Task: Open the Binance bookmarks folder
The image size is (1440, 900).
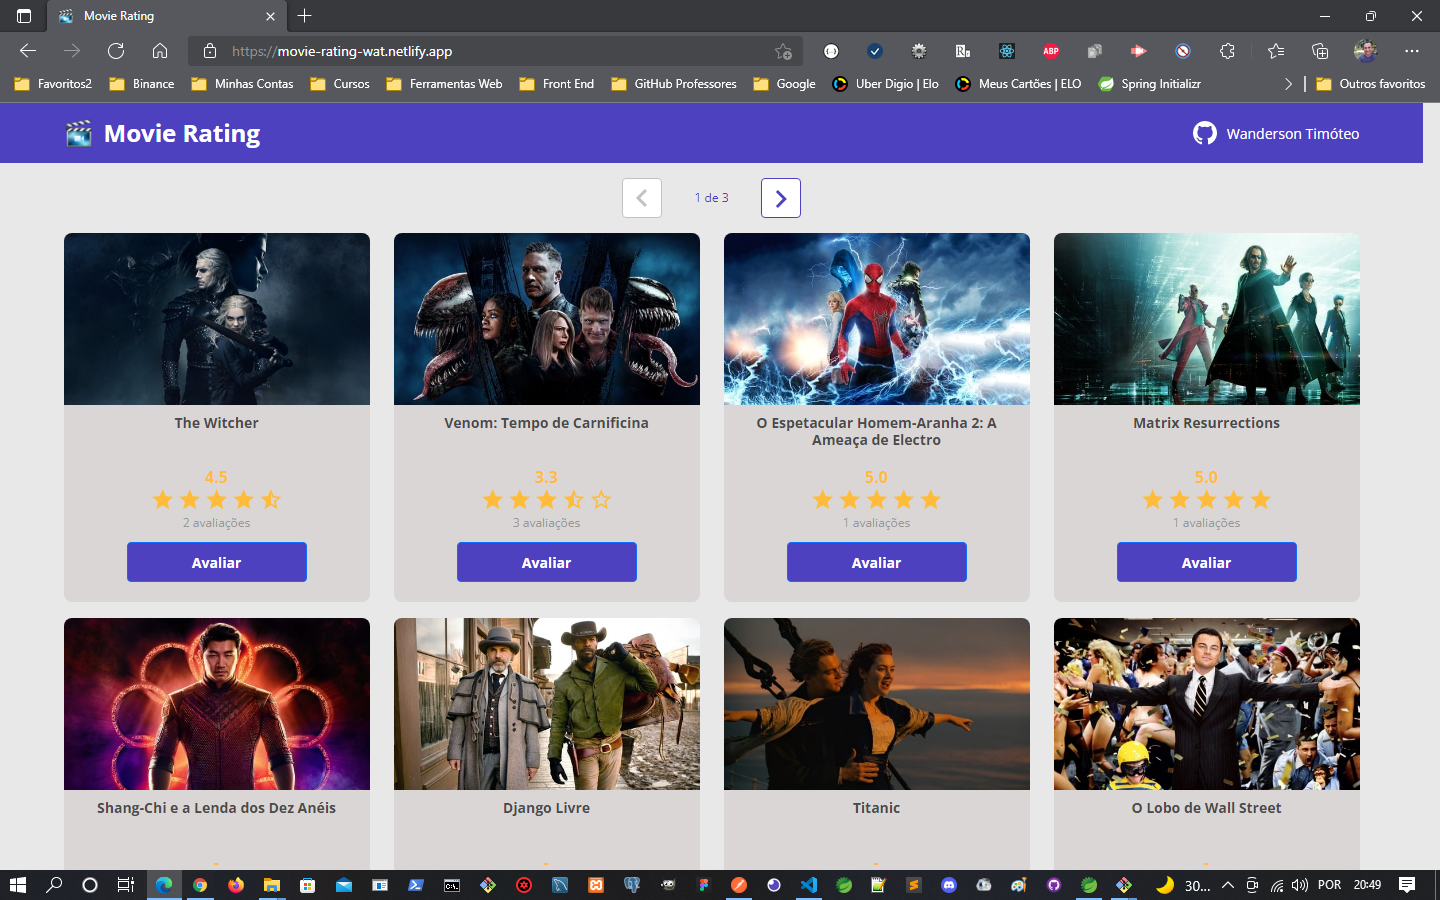Action: 142,84
